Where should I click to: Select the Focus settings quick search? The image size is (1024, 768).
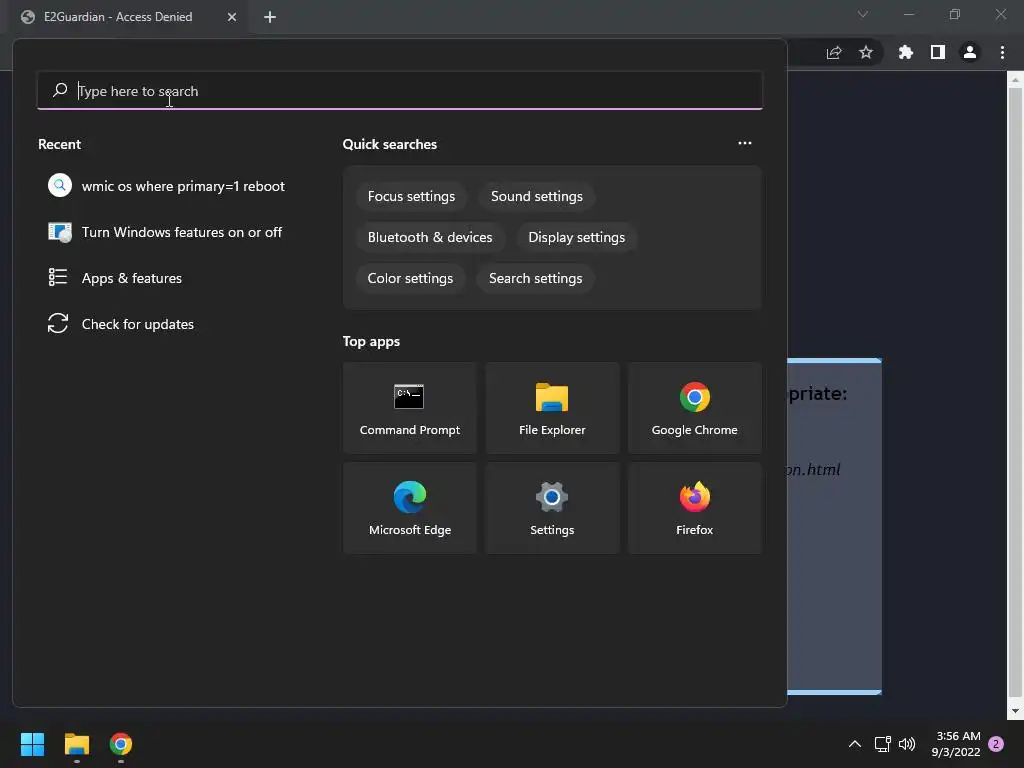pyautogui.click(x=411, y=197)
